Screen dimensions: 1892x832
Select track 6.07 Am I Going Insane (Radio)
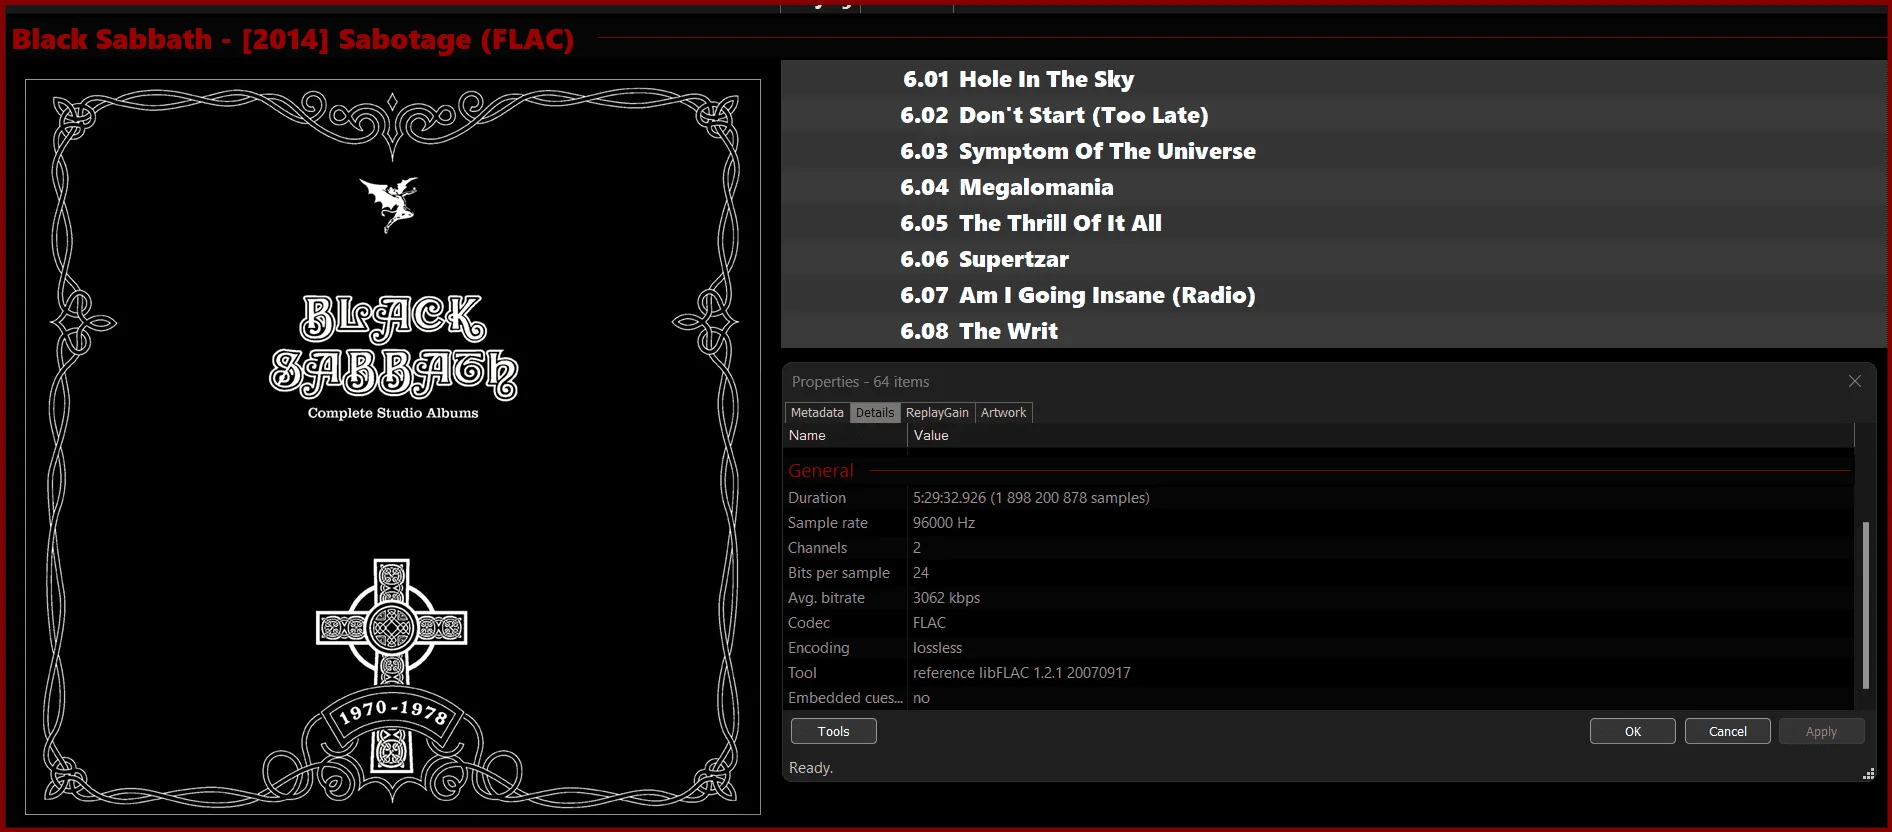(1334, 295)
